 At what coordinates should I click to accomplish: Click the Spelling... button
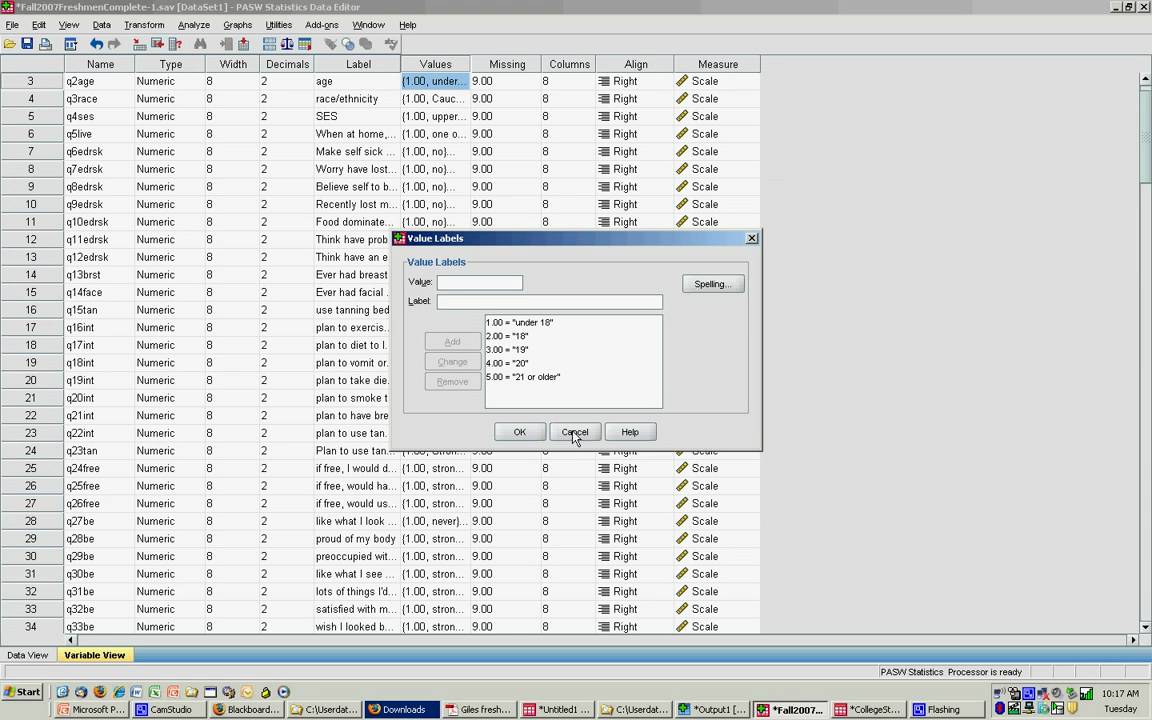click(x=713, y=284)
